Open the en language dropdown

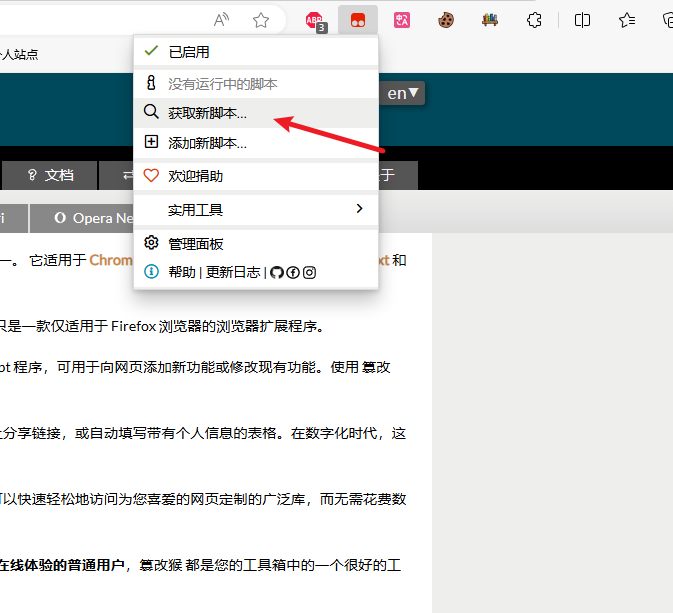(x=403, y=93)
